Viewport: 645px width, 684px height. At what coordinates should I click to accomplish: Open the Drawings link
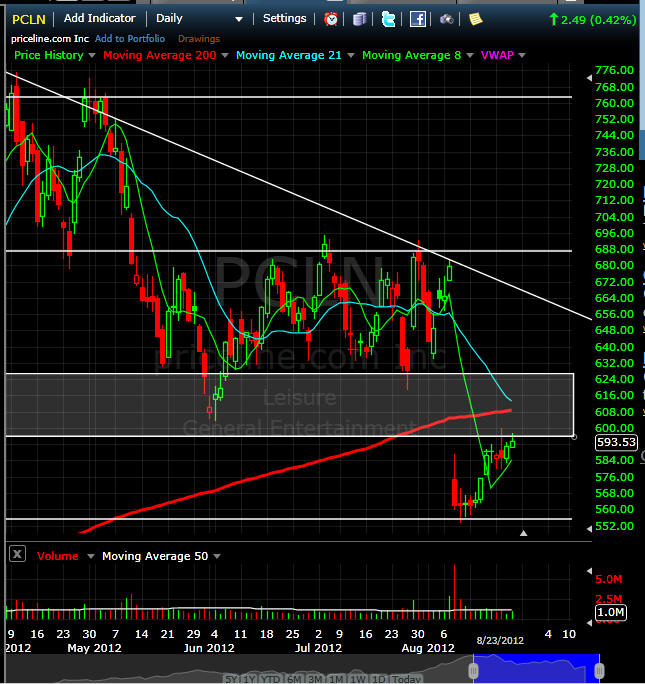[199, 39]
